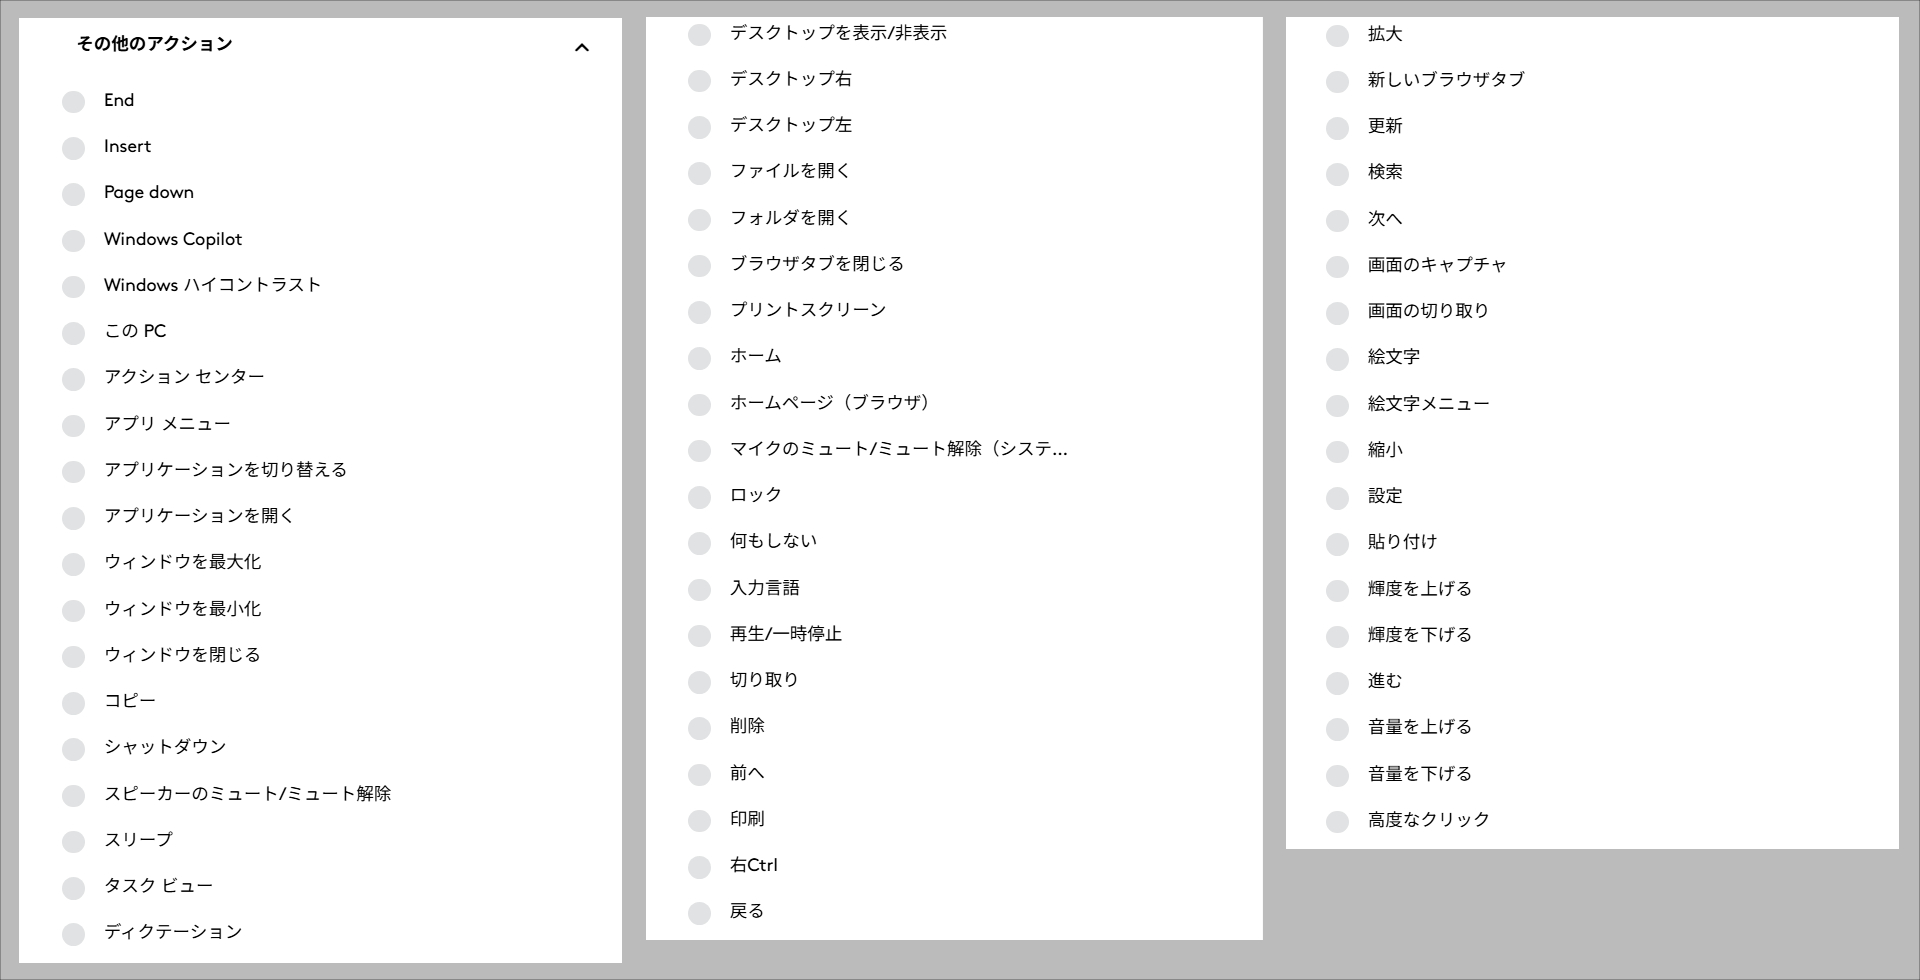The image size is (1920, 980).
Task: Choose デスクトップを表示/非表示 option
Action: click(x=699, y=34)
